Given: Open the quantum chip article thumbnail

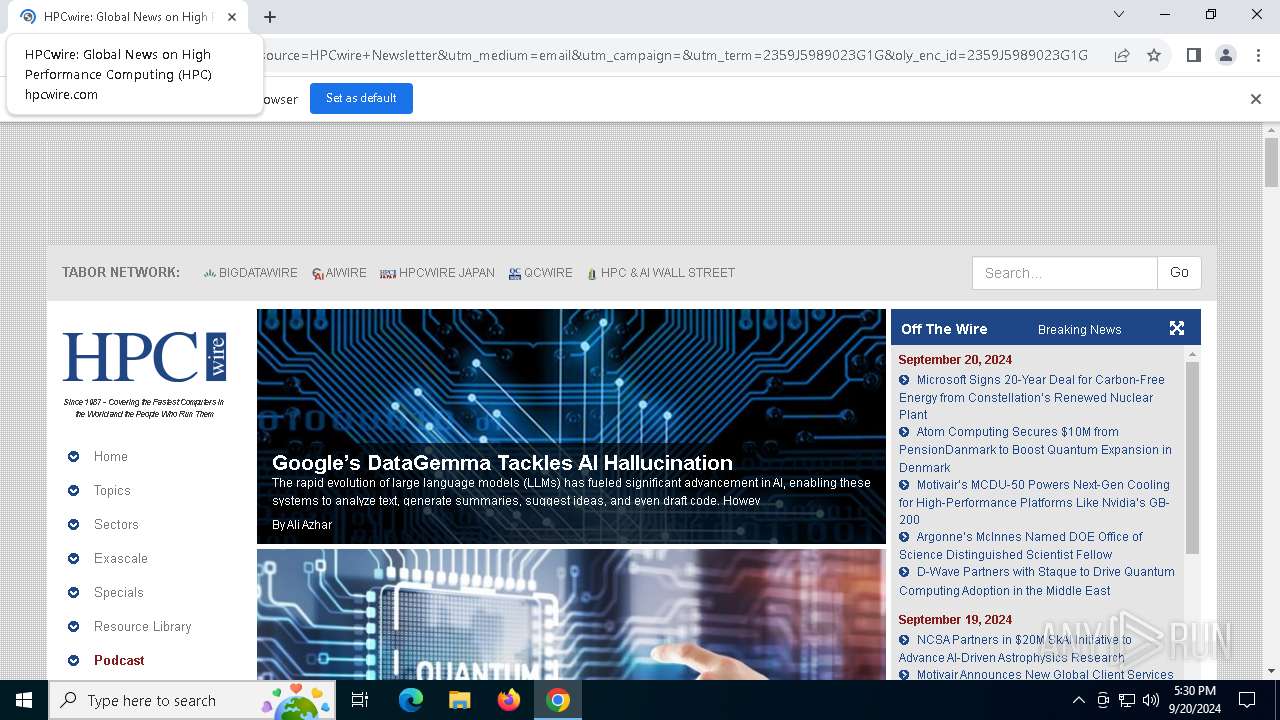Looking at the screenshot, I should (571, 614).
